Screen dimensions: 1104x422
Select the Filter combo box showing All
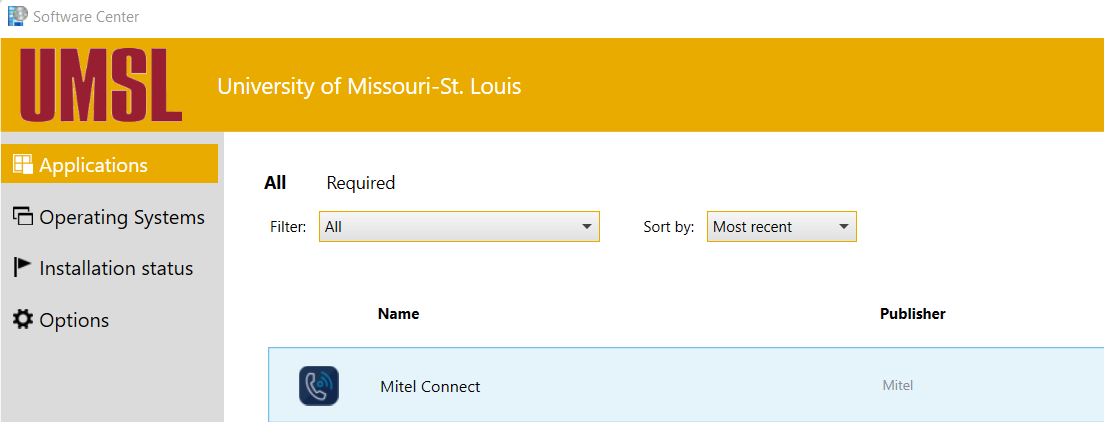coord(450,227)
